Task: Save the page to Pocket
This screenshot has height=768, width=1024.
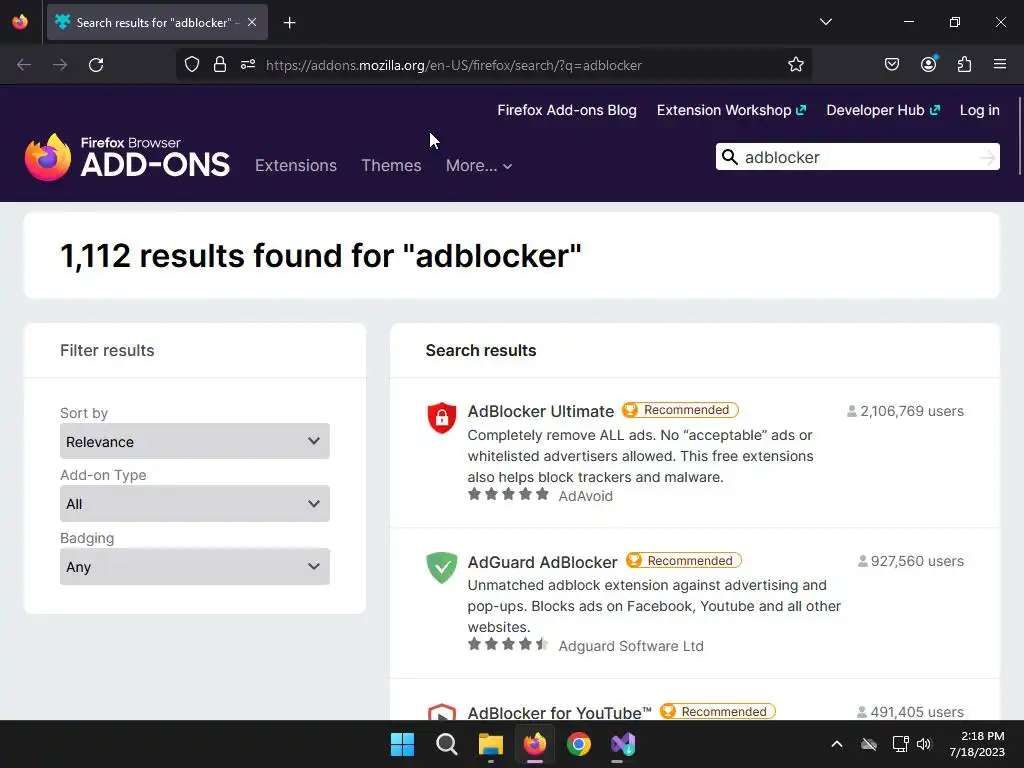Action: tap(891, 65)
